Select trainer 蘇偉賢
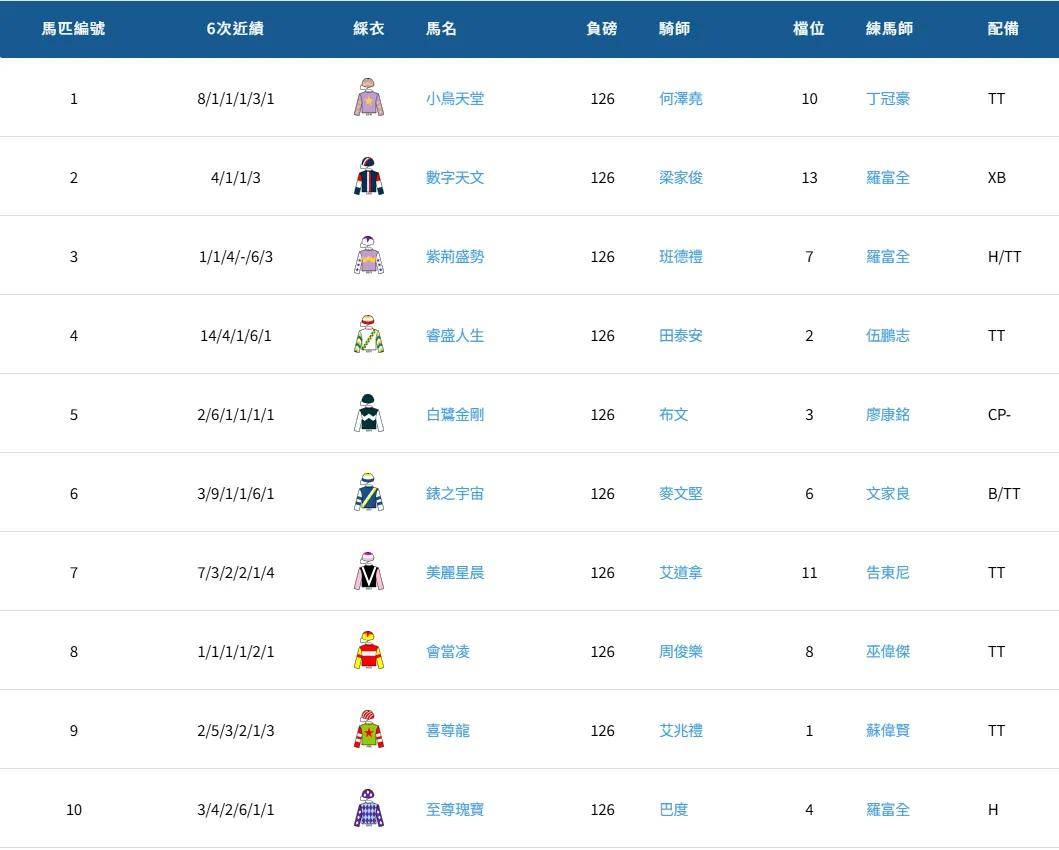This screenshot has width=1059, height=850. pyautogui.click(x=887, y=730)
